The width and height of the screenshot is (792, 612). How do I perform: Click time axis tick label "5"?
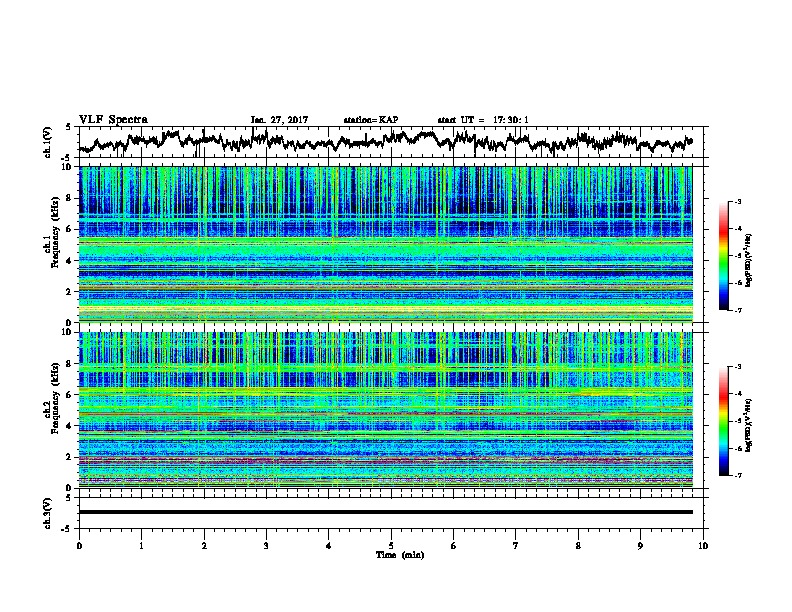(391, 546)
